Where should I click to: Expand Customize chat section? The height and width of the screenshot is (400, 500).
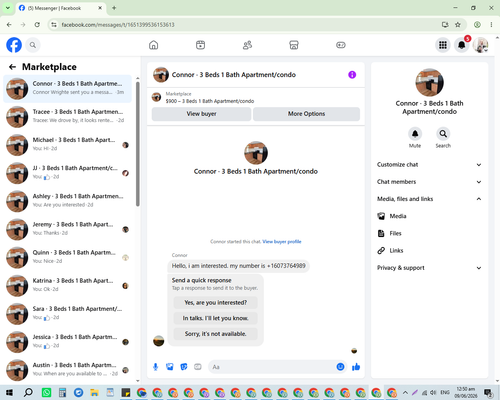click(429, 165)
